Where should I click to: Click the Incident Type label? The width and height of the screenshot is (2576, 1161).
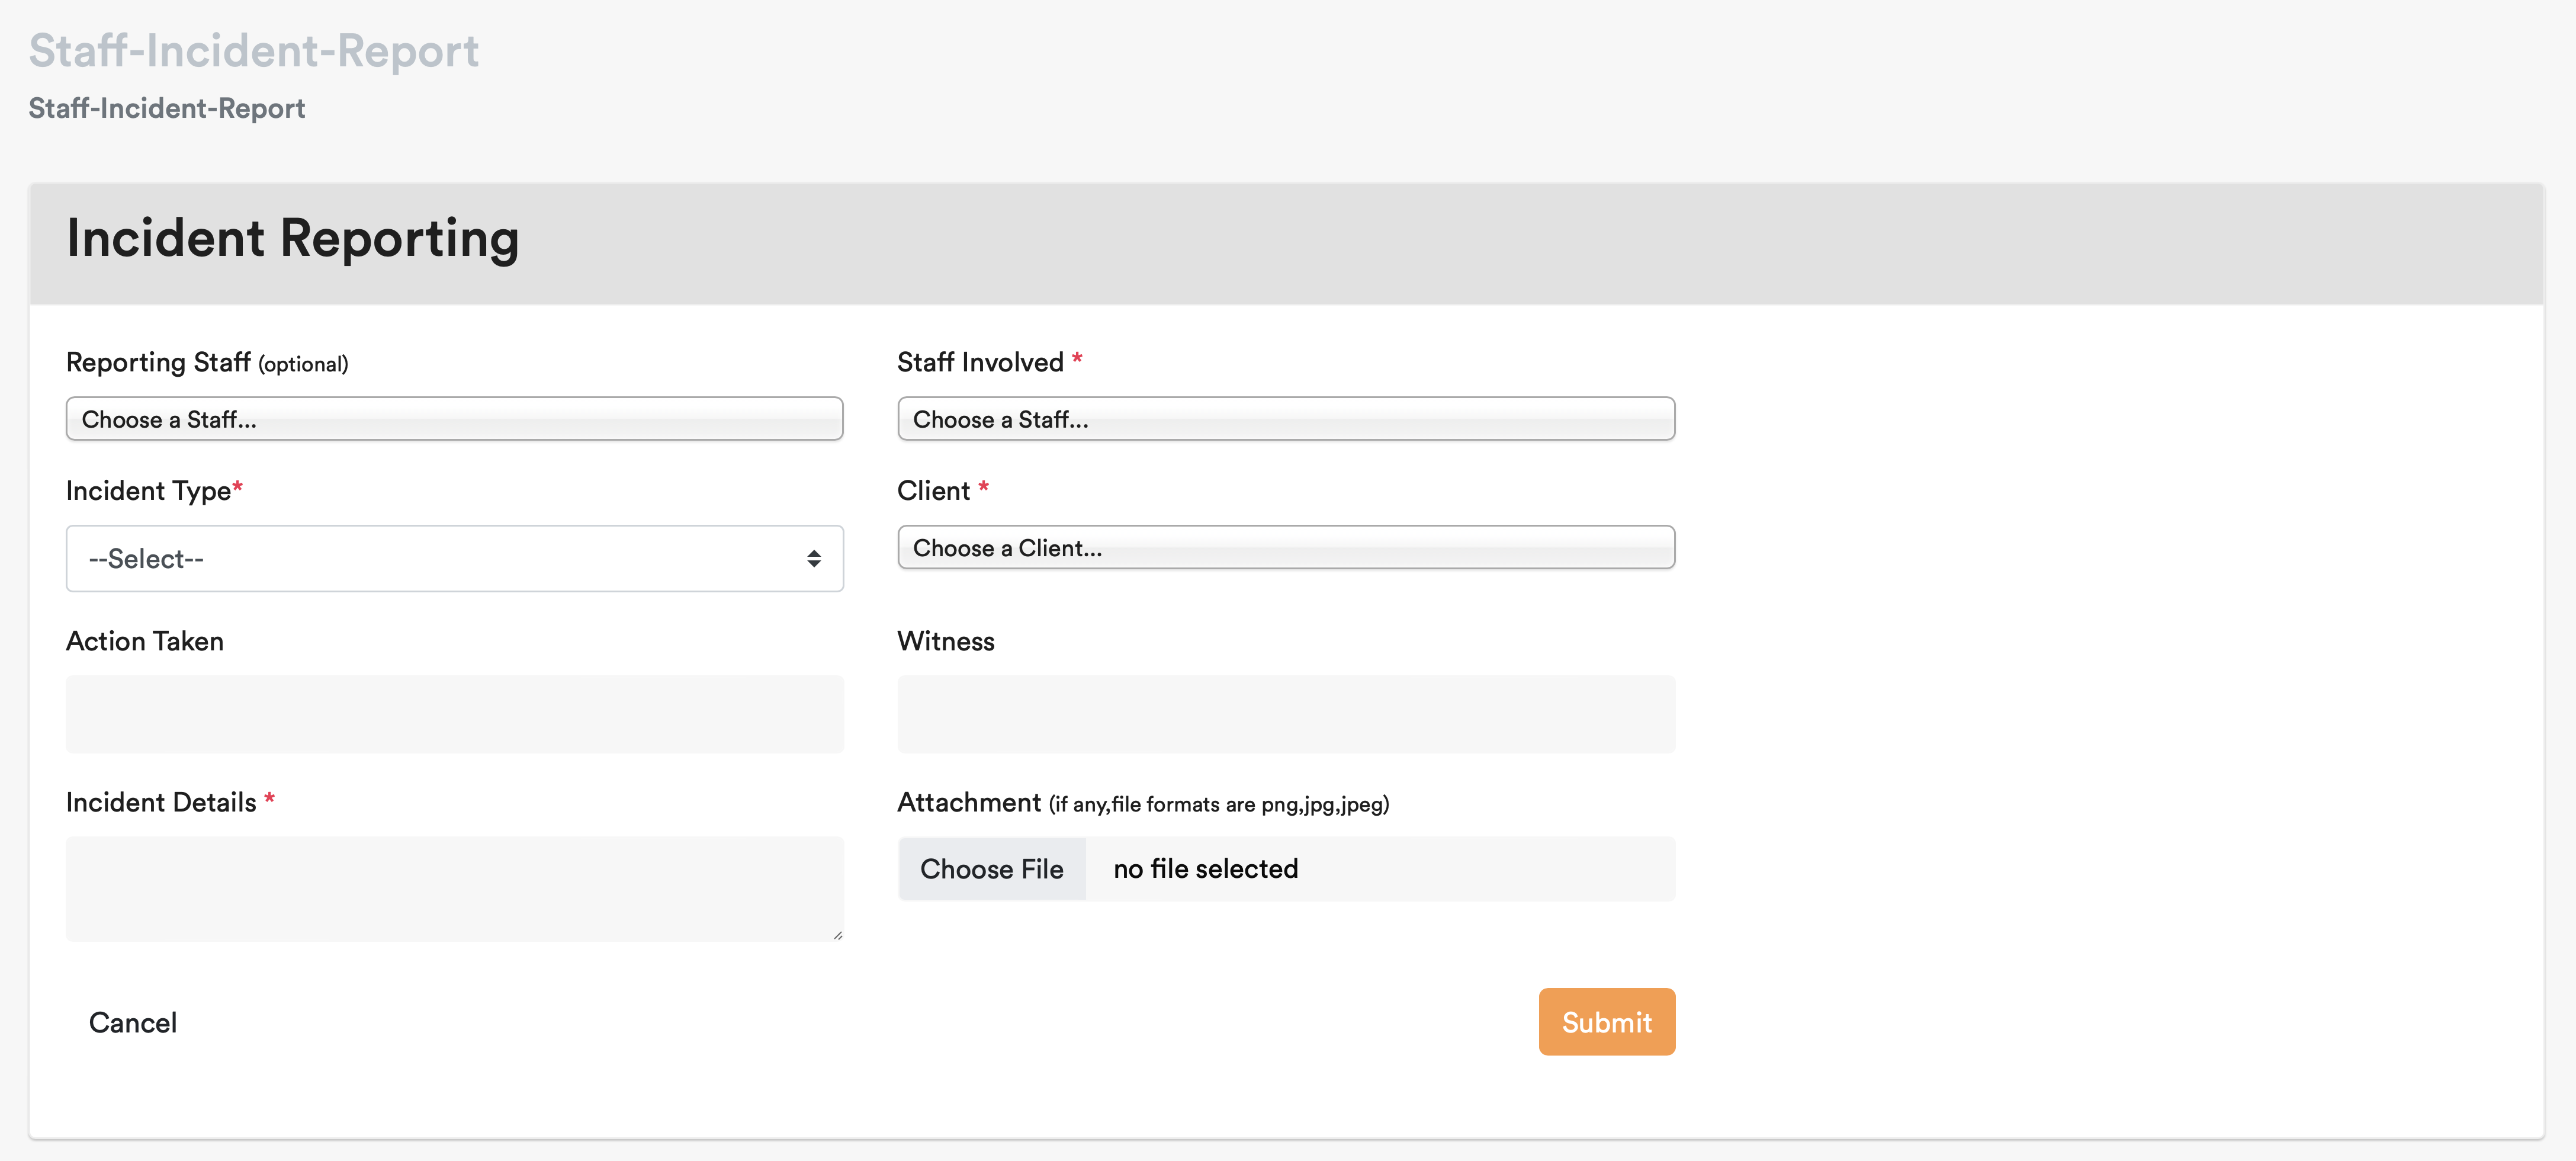tap(149, 491)
